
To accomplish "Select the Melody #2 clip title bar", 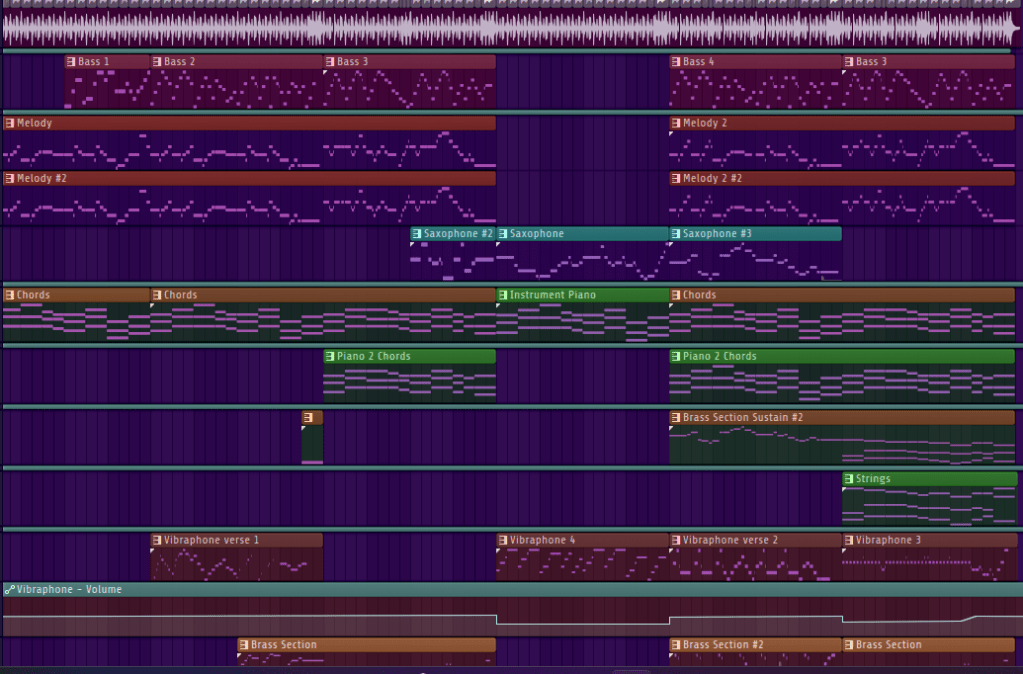I will click(x=250, y=179).
